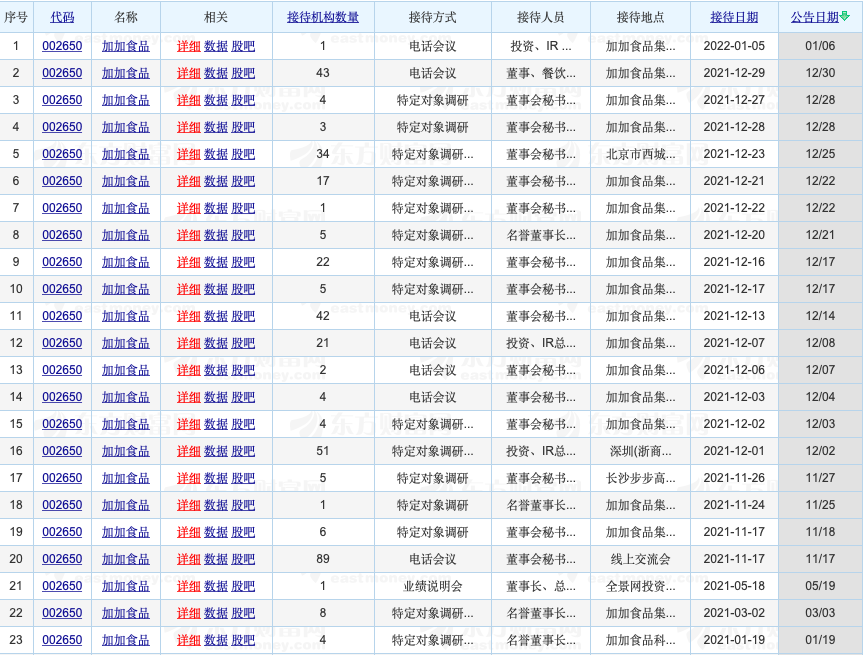The width and height of the screenshot is (865, 655).
Task: Open 详细 link in row 20
Action: tap(188, 559)
